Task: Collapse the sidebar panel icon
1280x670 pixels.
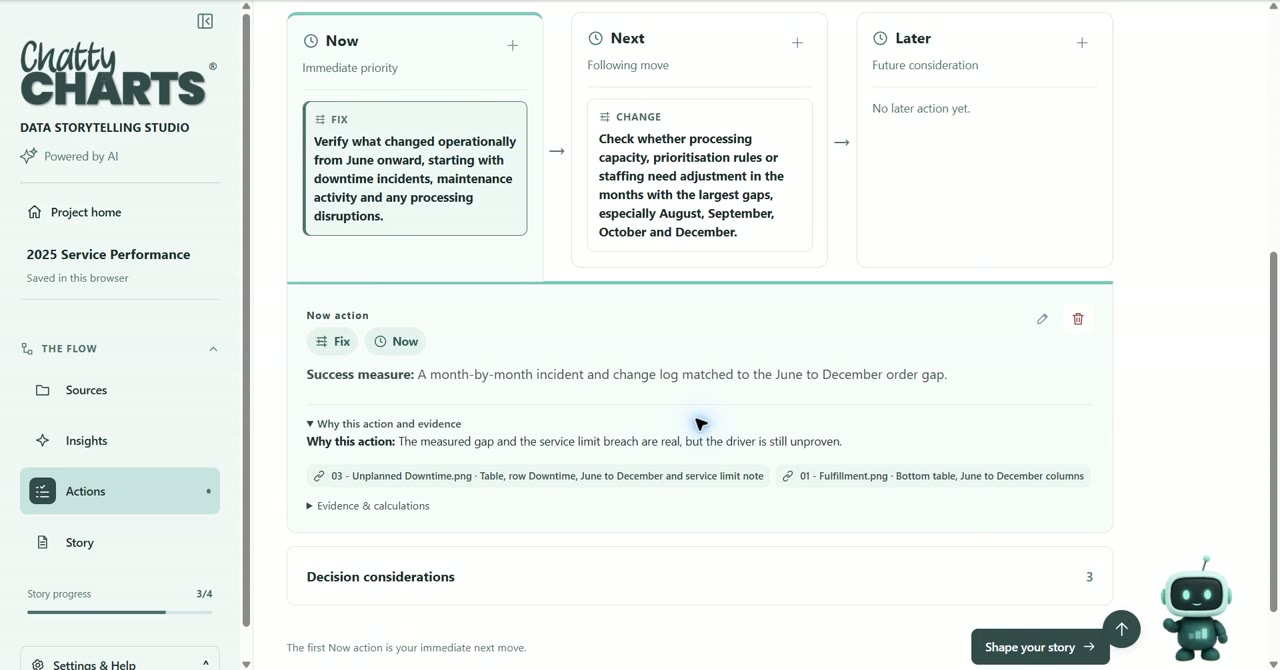Action: [x=205, y=21]
